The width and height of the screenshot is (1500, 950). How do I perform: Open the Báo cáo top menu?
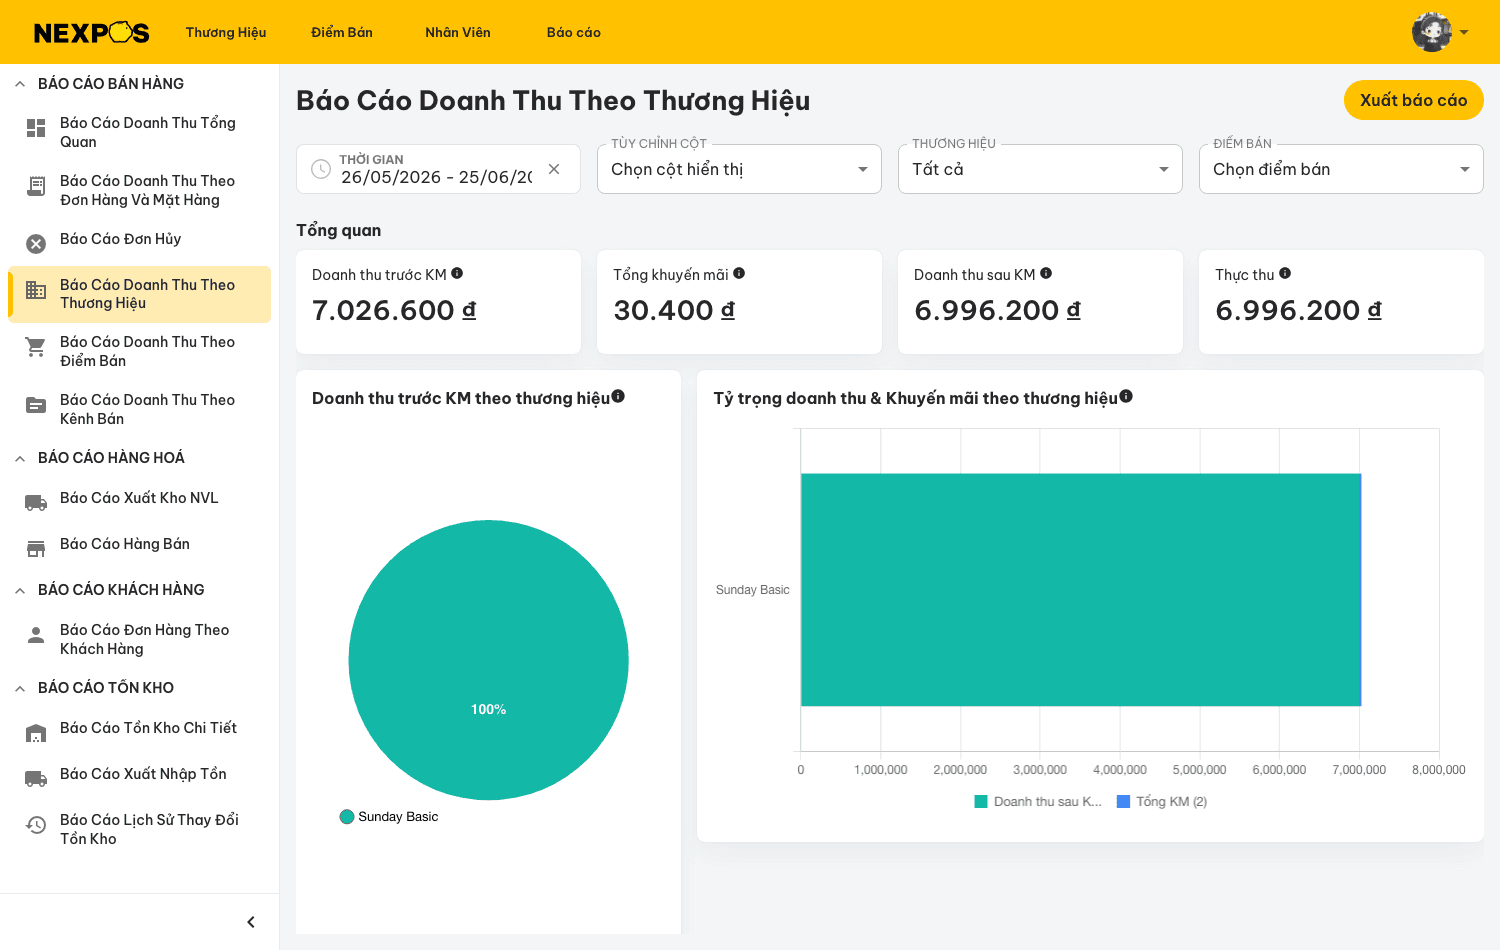pyautogui.click(x=574, y=32)
